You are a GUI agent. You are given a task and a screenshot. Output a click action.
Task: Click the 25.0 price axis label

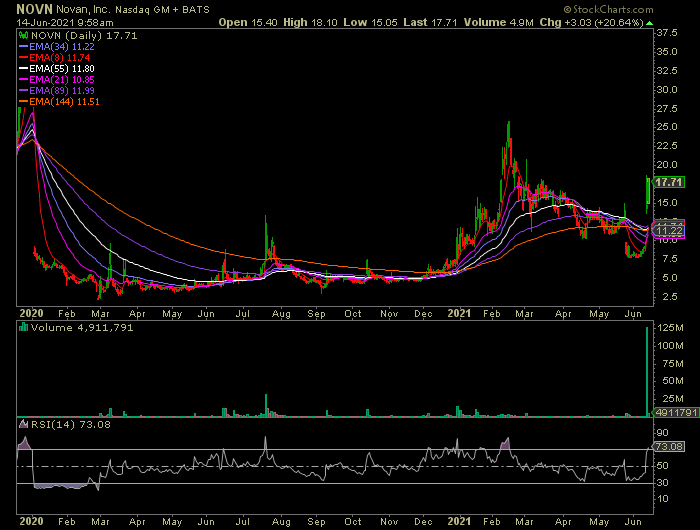click(667, 127)
